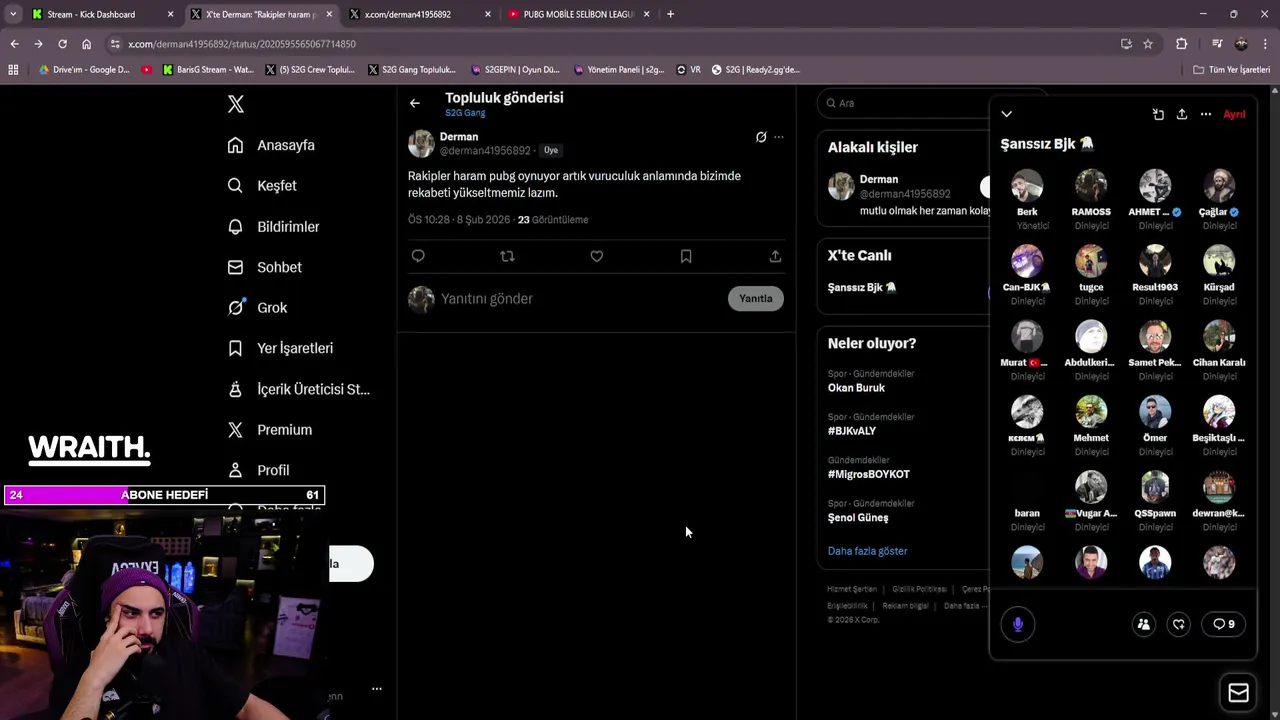Open Derman's avatar on post
This screenshot has width=1280, height=720.
pyautogui.click(x=421, y=143)
